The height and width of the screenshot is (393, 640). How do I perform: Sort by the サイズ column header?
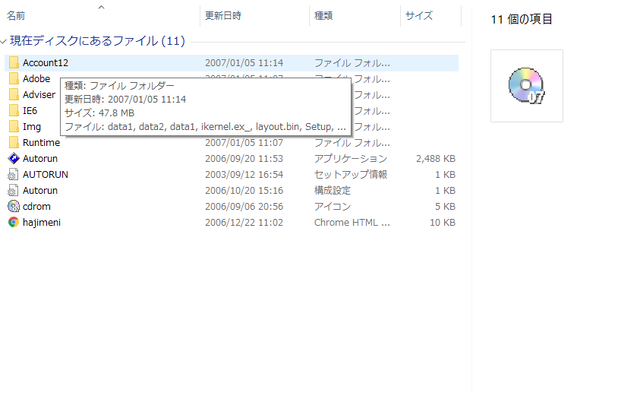(x=419, y=16)
